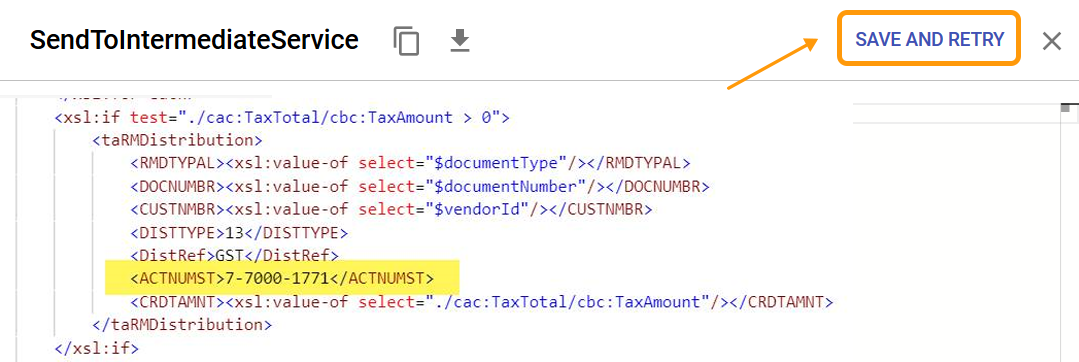Select the SendToIntermediateService title text
1079x362 pixels.
(x=194, y=41)
